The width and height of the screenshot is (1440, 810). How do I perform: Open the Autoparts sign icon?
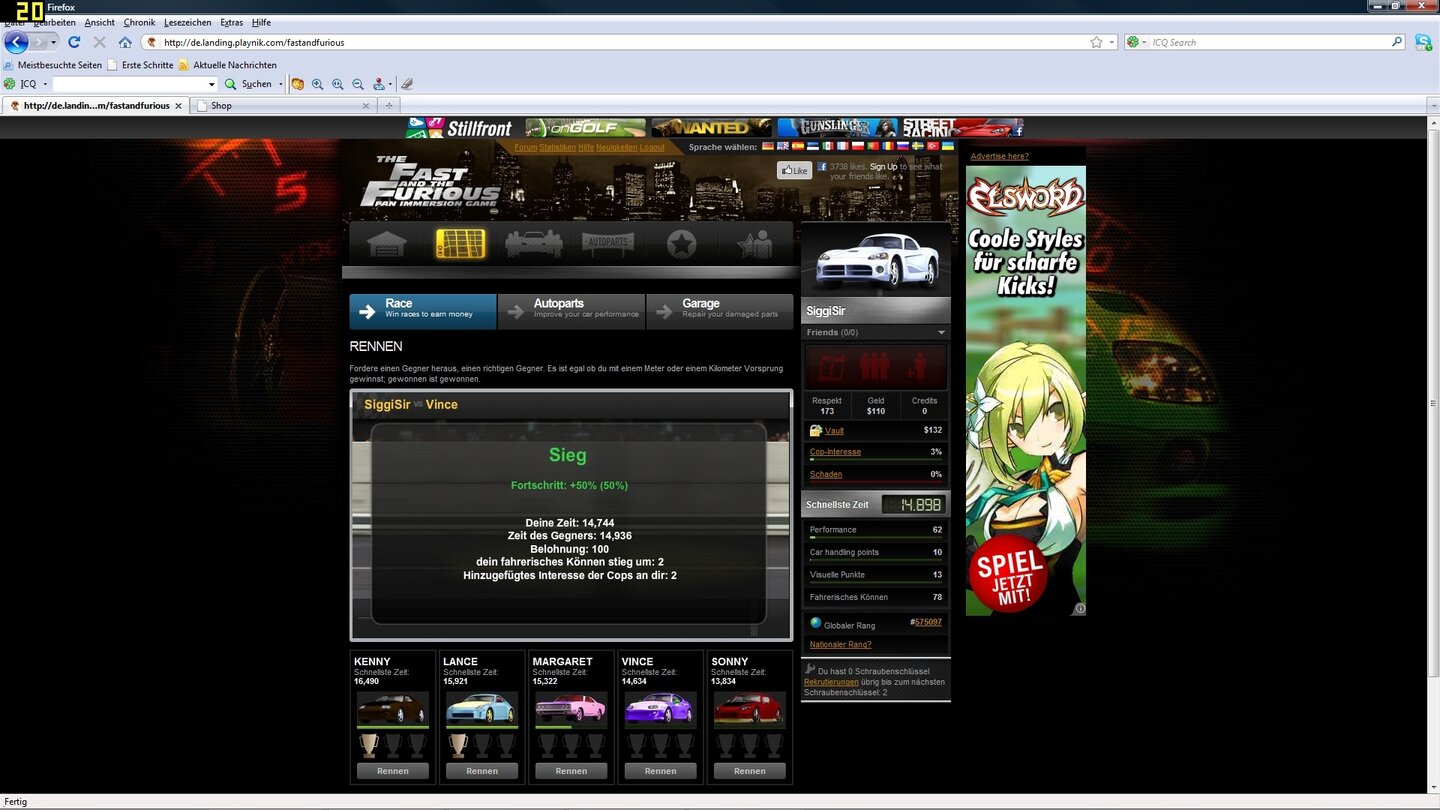click(x=608, y=244)
